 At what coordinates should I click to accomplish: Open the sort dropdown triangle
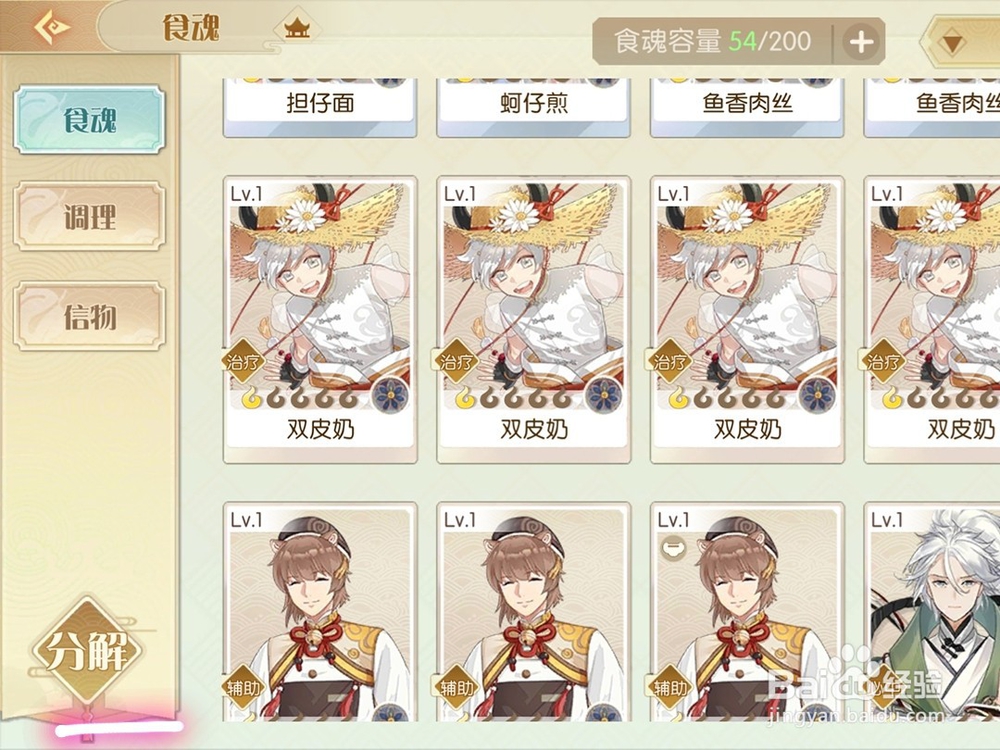point(952,43)
